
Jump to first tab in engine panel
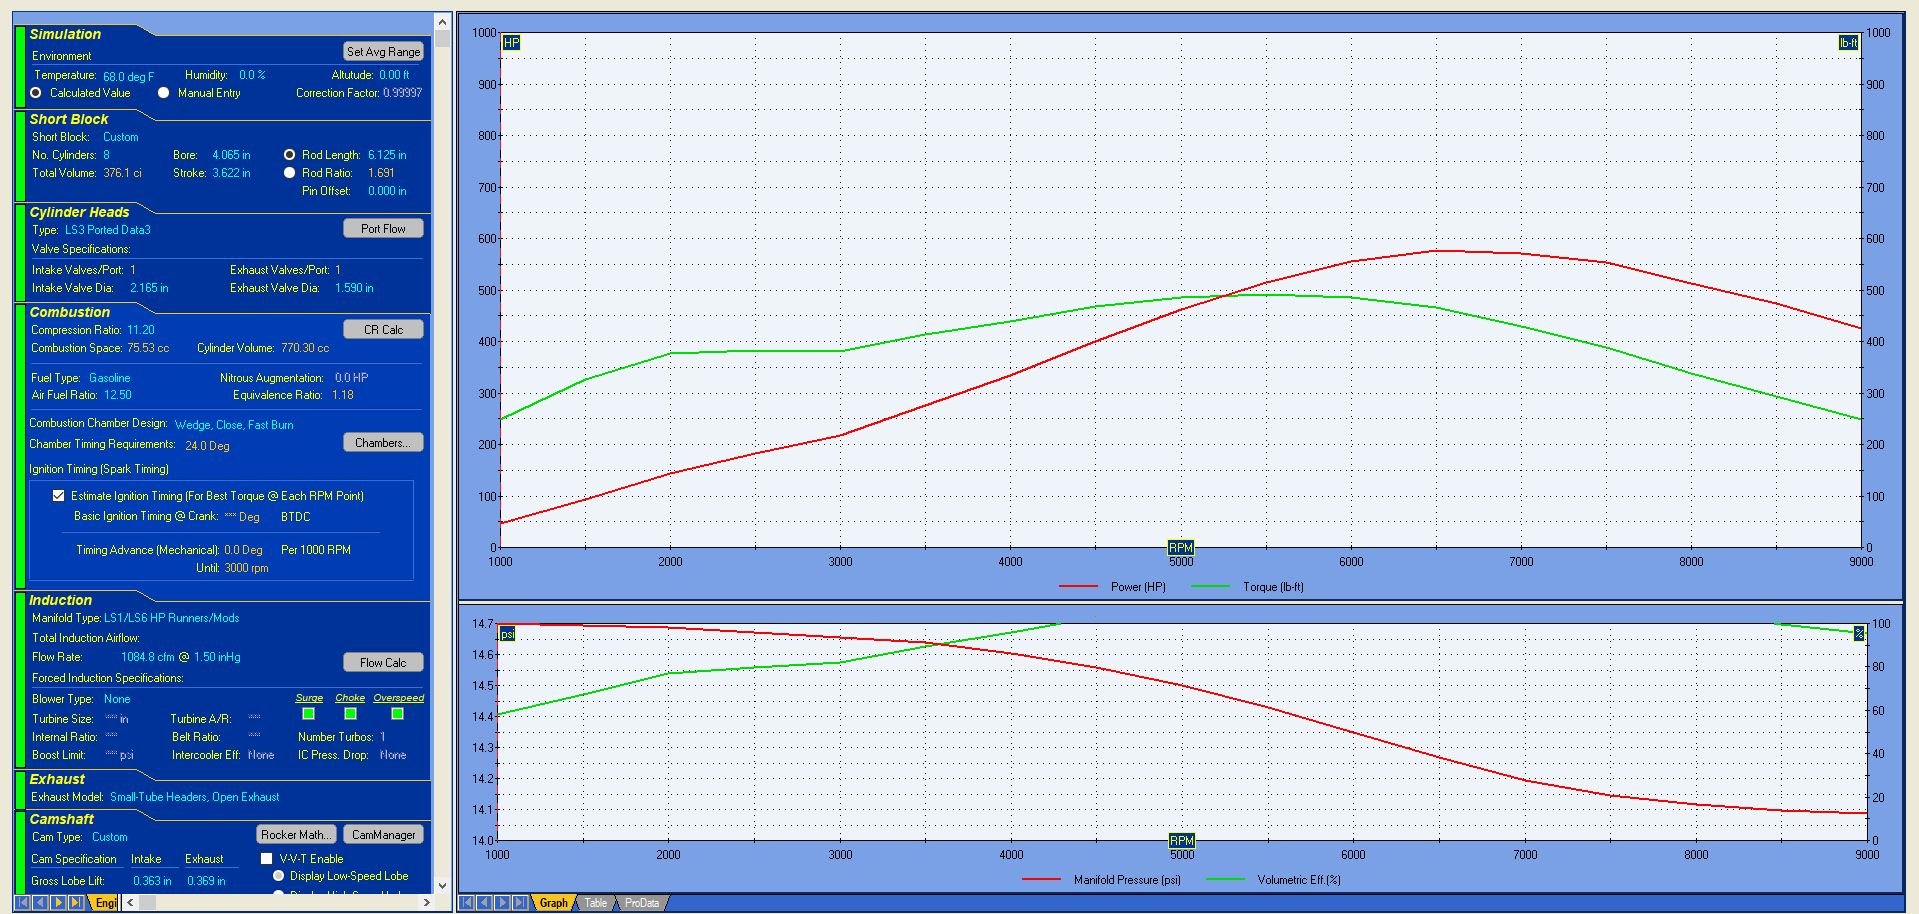[x=23, y=902]
